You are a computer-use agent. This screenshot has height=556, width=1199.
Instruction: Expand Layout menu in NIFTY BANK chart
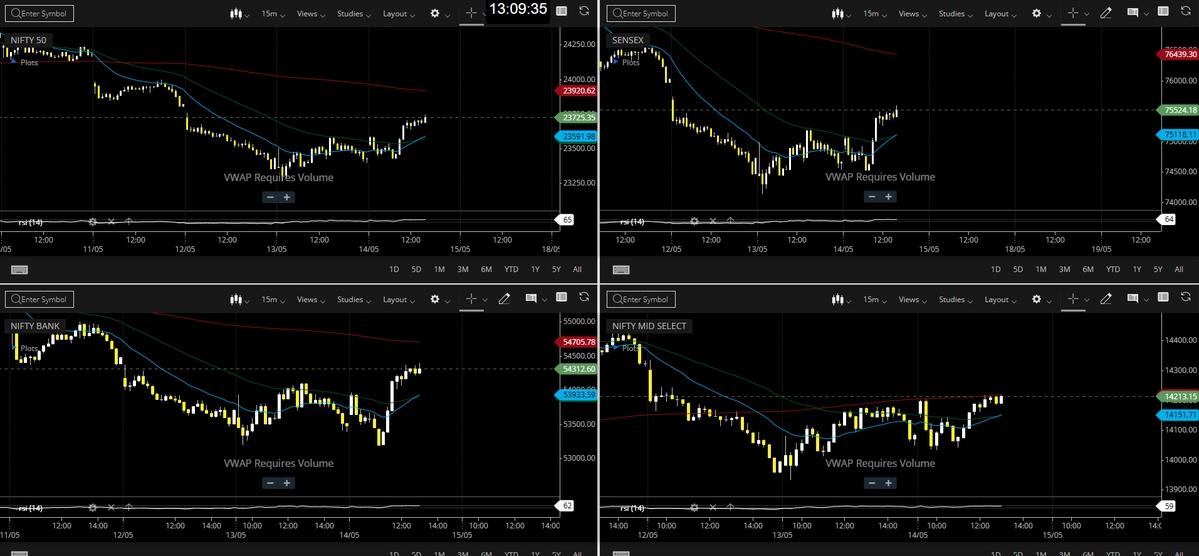tap(399, 300)
